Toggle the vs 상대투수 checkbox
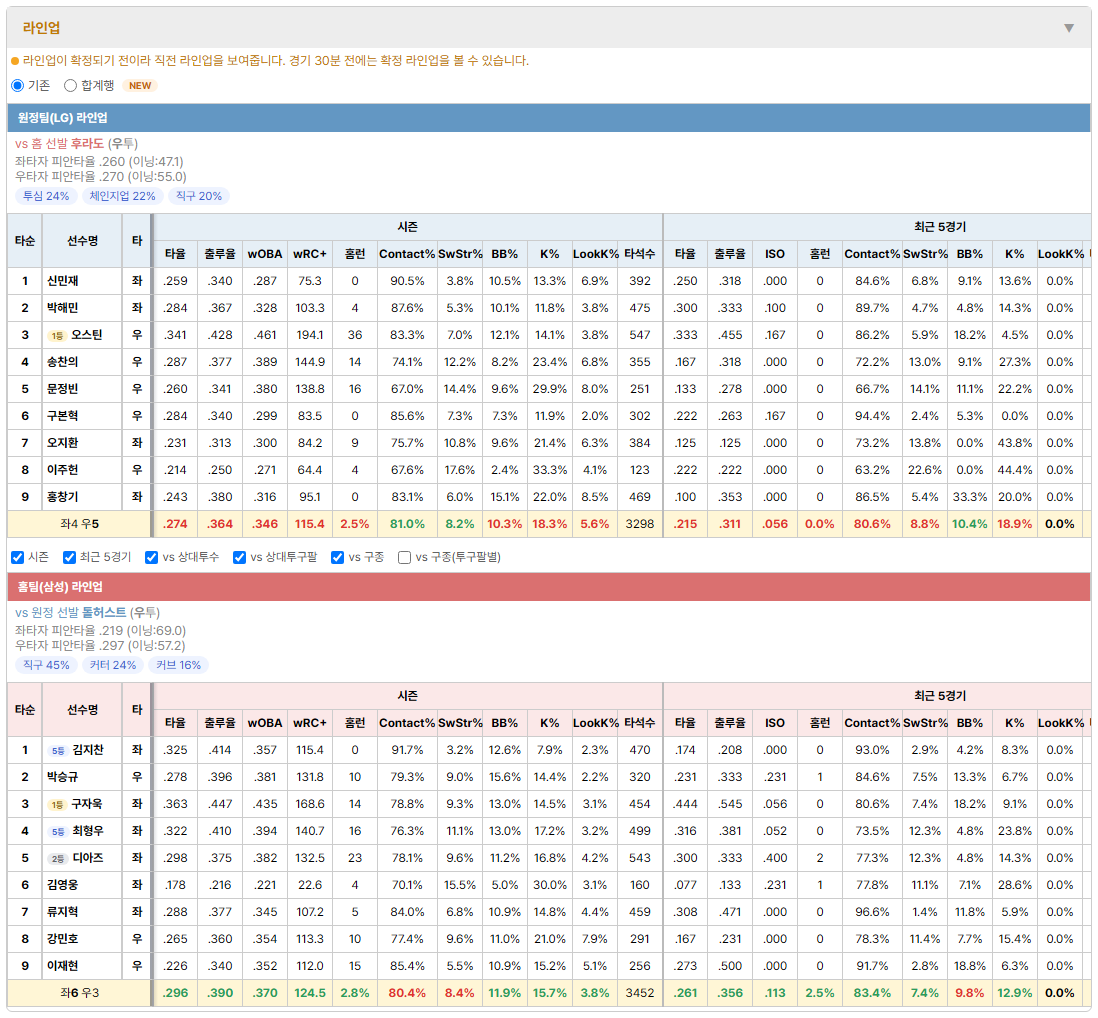This screenshot has height=1018, width=1098. [x=151, y=557]
